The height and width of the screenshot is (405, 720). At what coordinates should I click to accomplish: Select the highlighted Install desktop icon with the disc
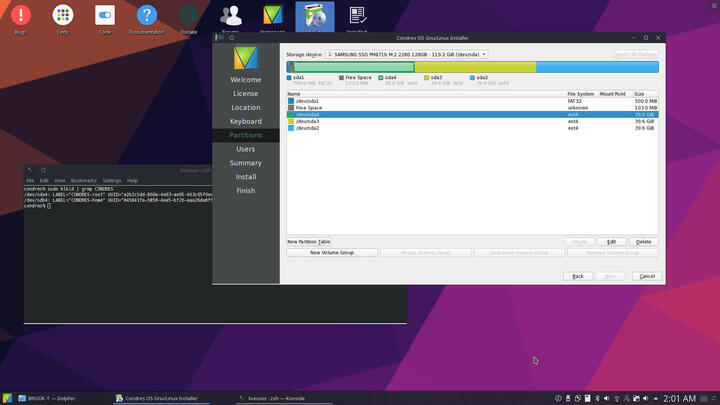point(315,17)
